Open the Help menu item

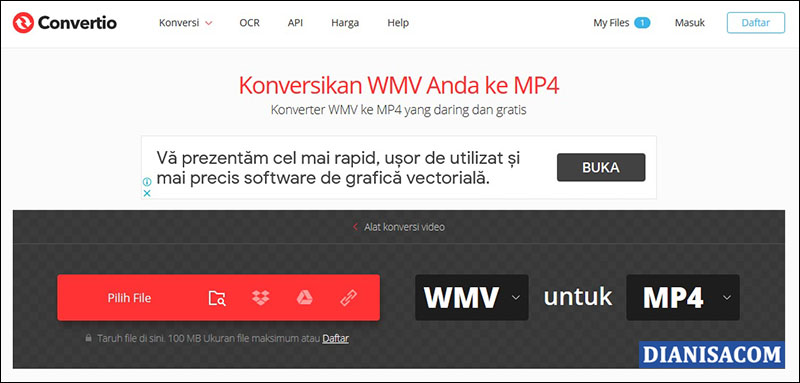398,23
